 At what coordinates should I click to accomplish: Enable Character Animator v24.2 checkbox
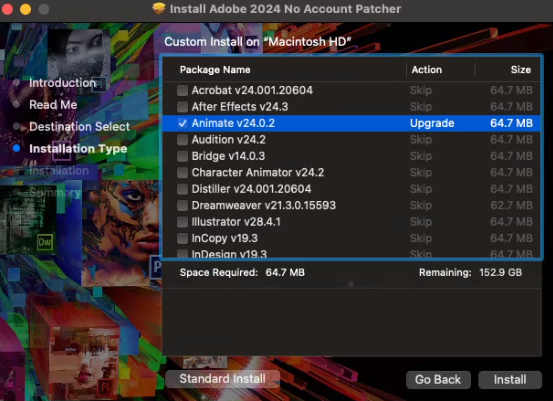click(x=182, y=172)
